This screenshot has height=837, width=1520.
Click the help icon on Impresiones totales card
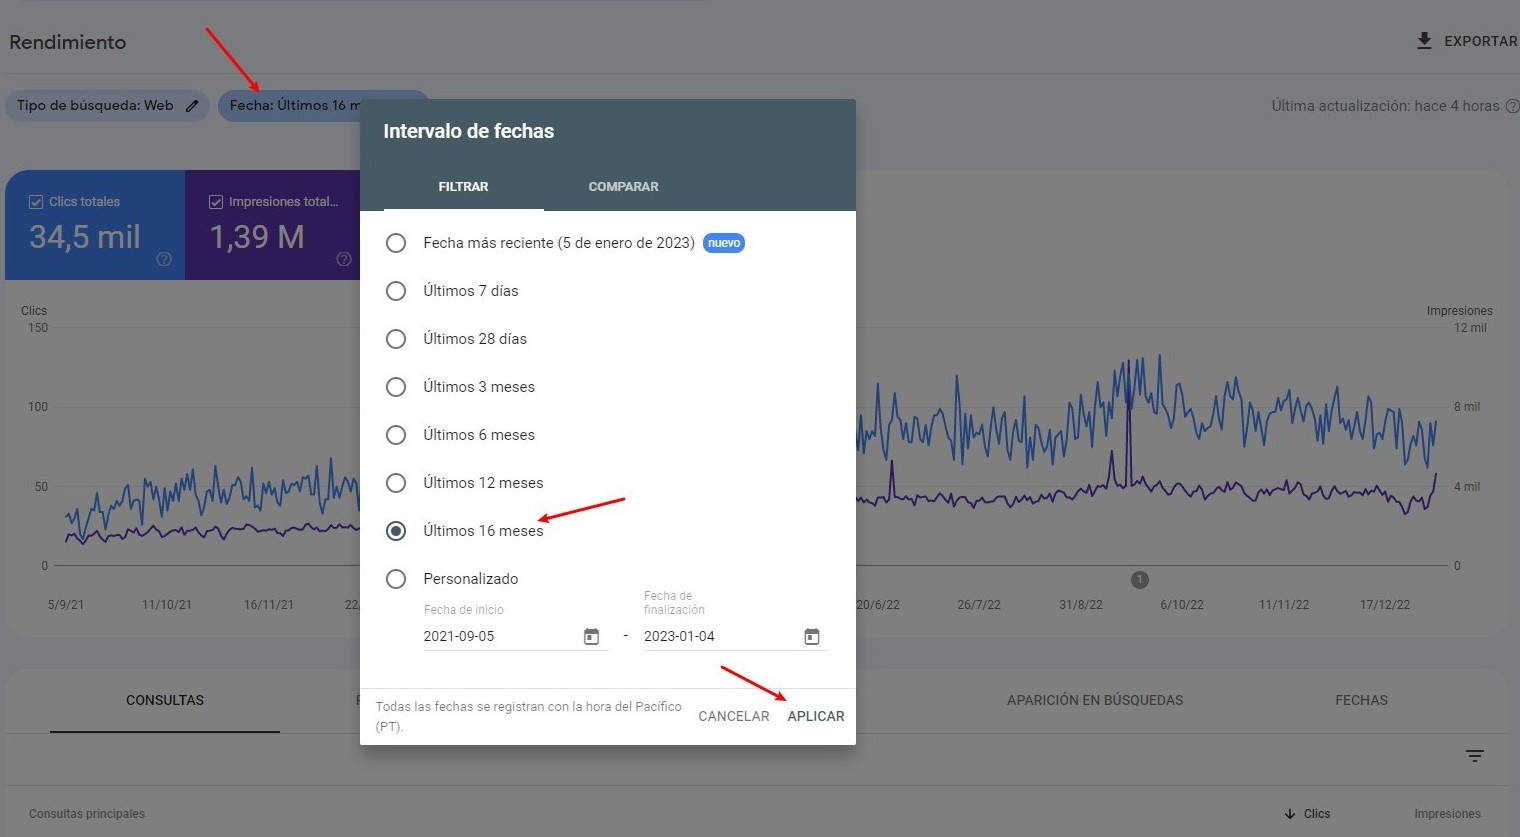(343, 259)
